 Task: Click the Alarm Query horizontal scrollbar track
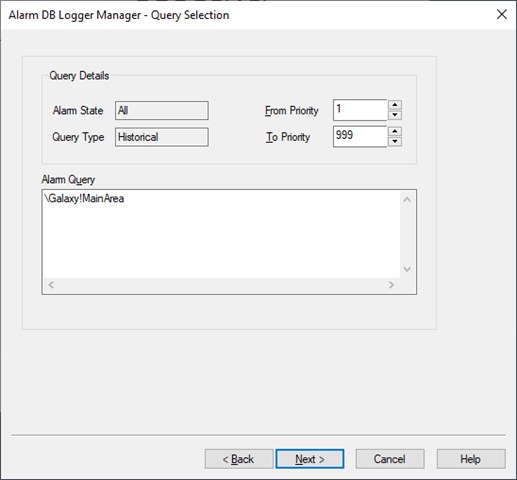click(221, 285)
